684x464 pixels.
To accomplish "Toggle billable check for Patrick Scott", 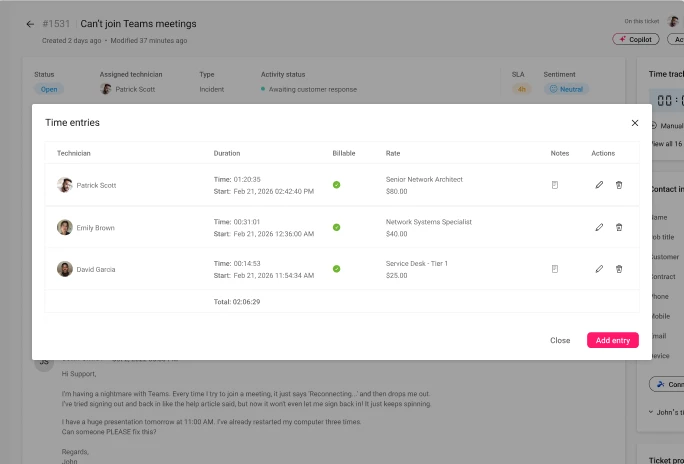I will click(x=336, y=185).
